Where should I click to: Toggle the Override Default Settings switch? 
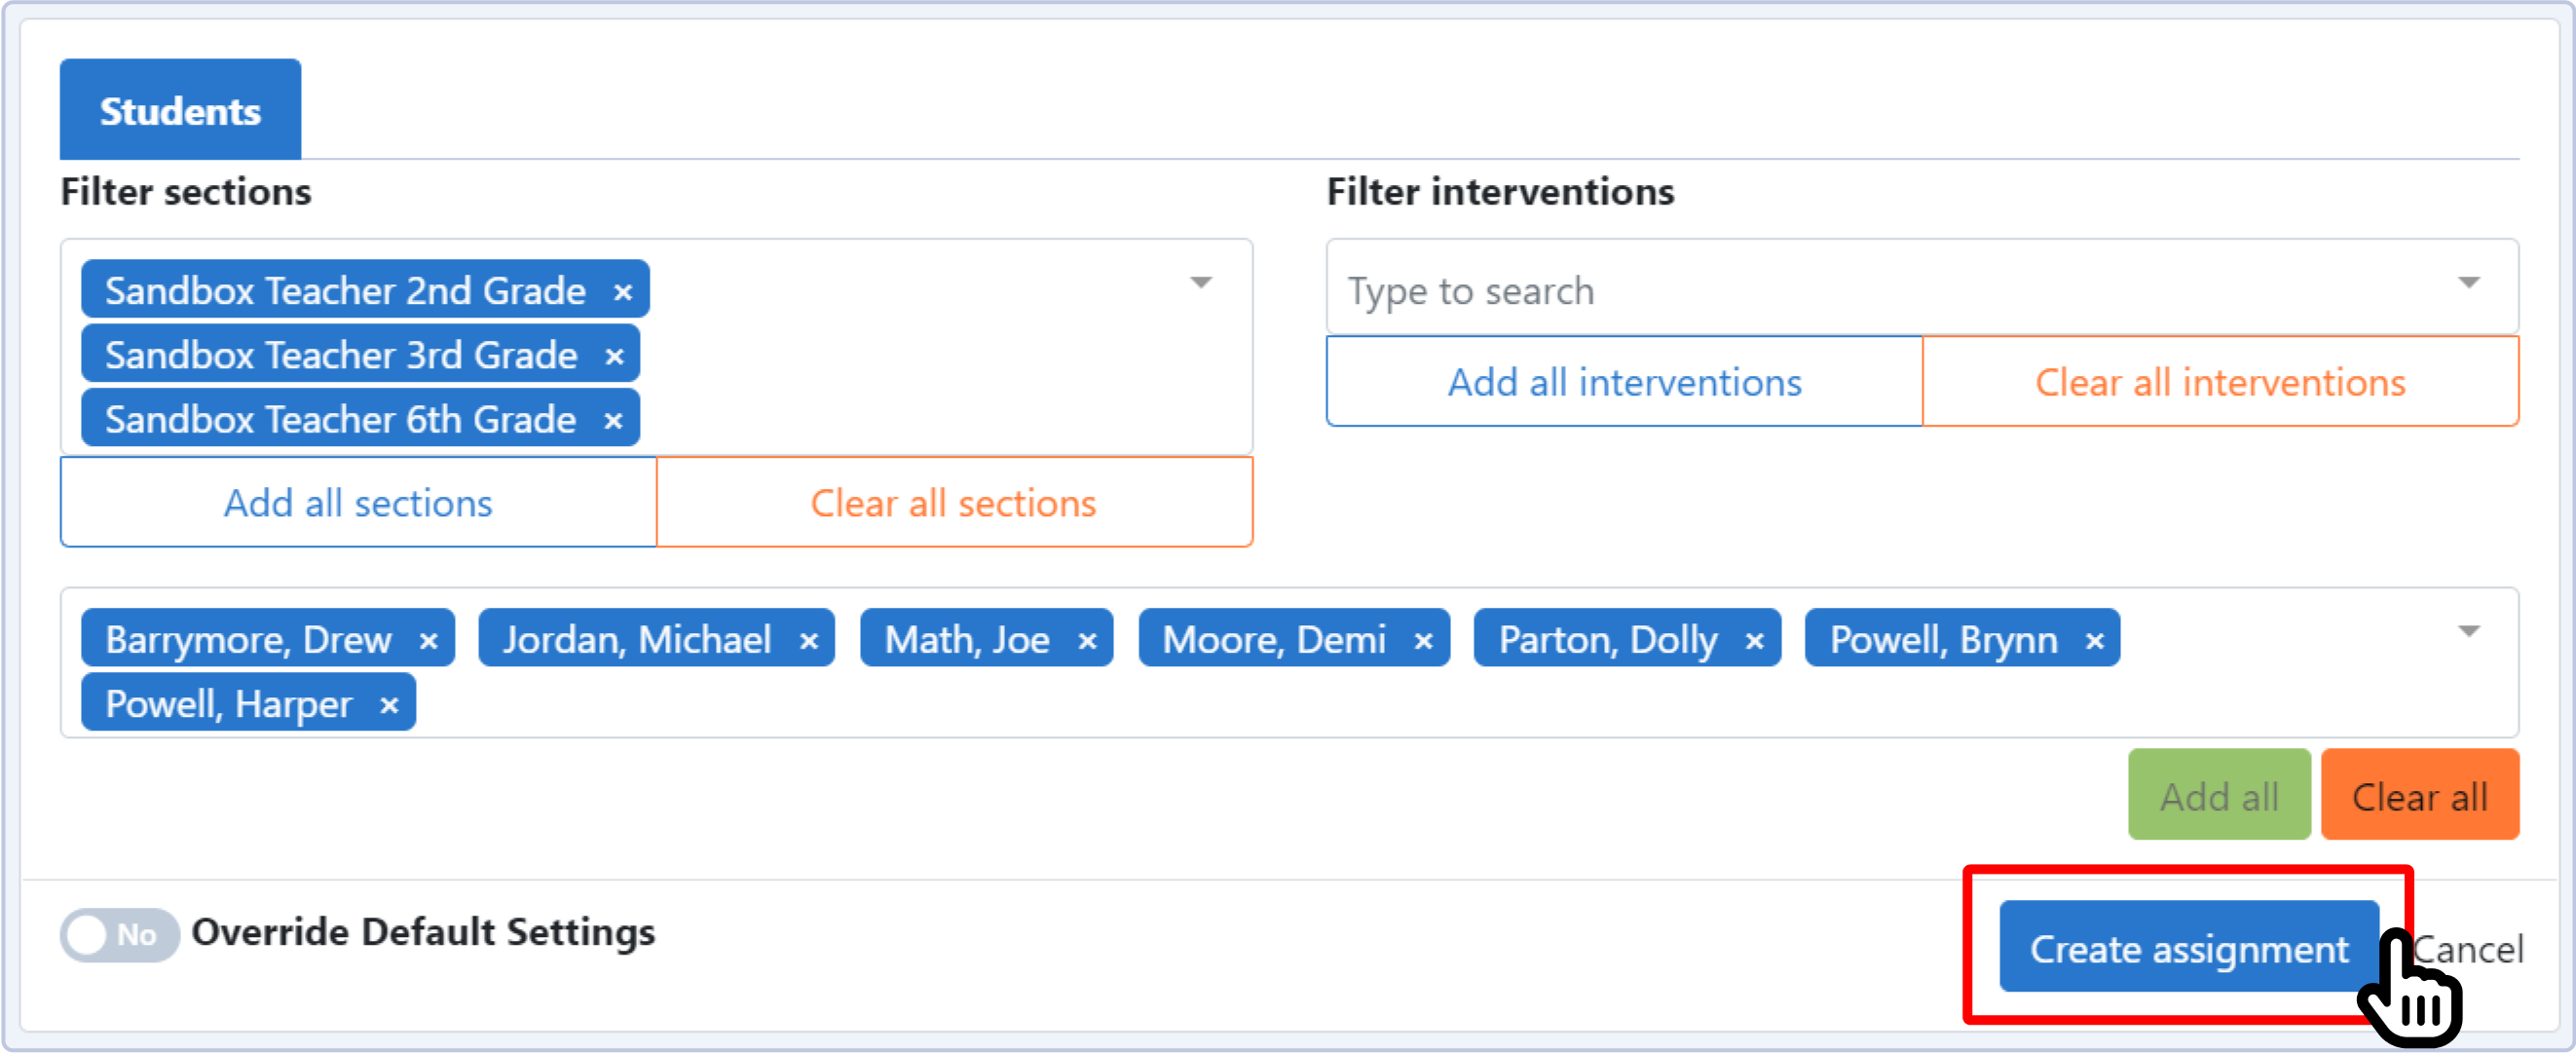tap(118, 935)
